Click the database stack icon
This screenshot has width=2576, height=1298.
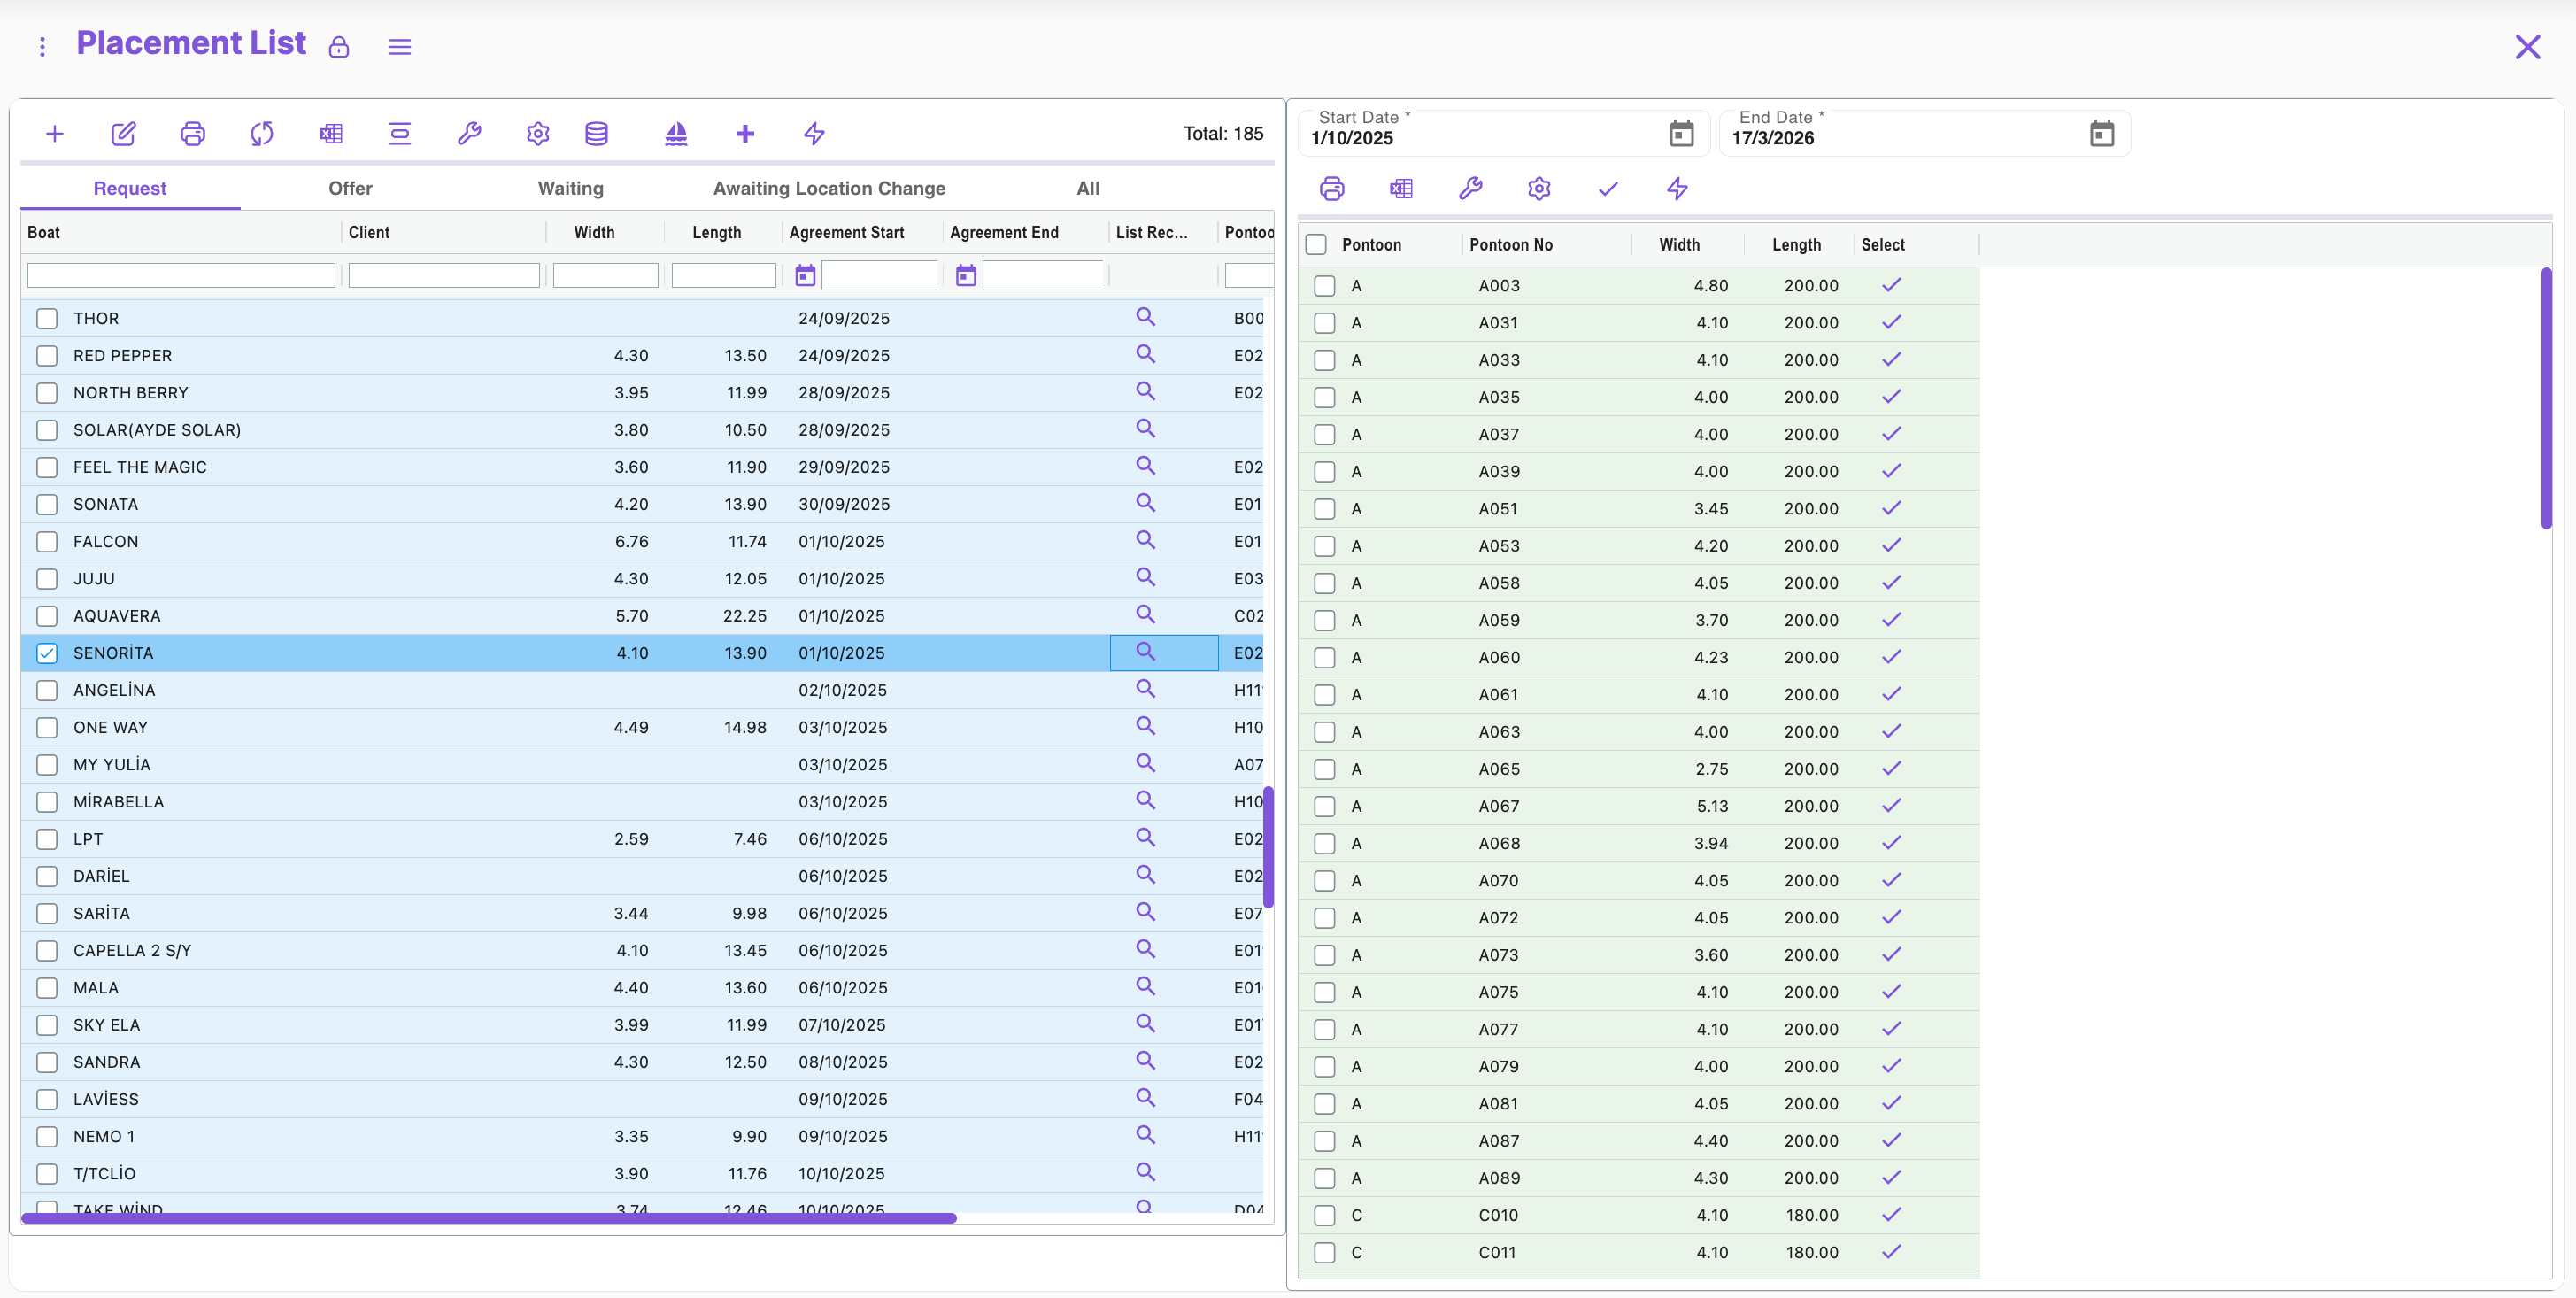[x=596, y=133]
